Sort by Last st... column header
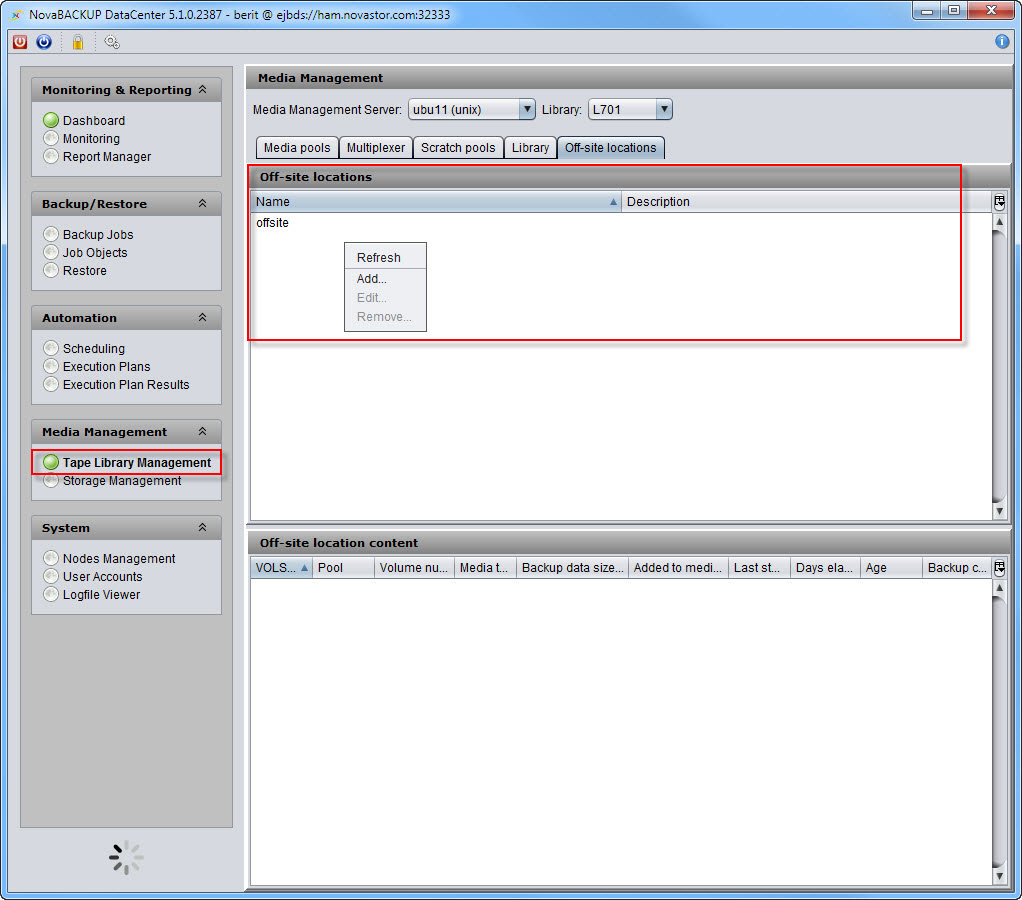The image size is (1022, 900). (x=759, y=568)
